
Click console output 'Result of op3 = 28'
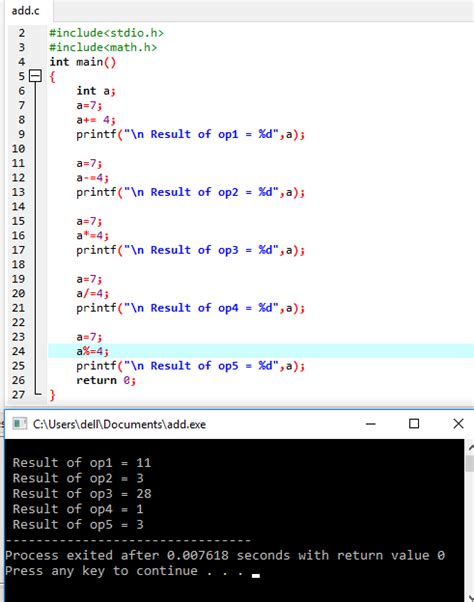coord(82,494)
